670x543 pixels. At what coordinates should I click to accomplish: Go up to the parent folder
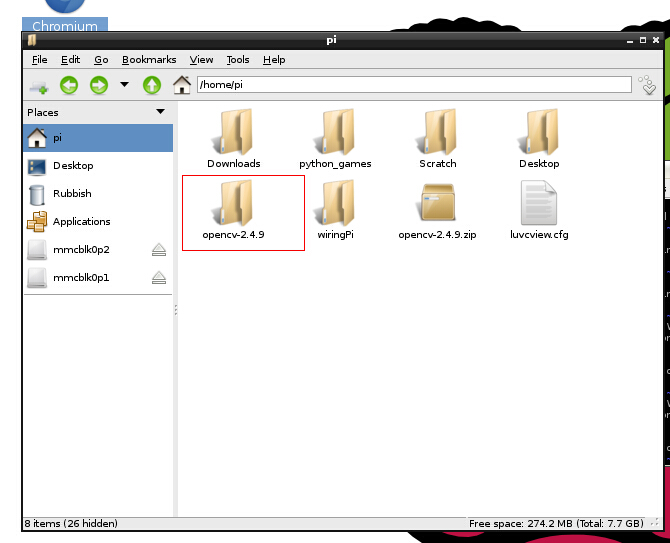tap(152, 86)
